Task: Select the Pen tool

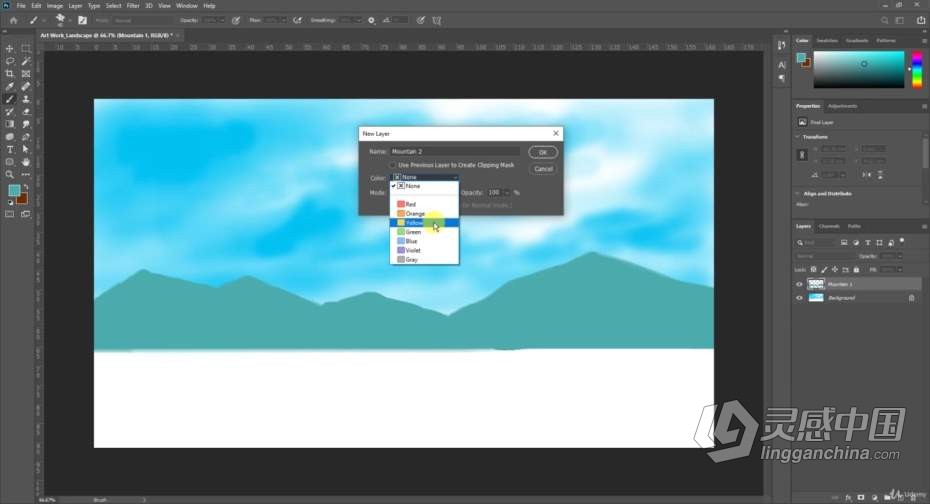Action: click(26, 136)
